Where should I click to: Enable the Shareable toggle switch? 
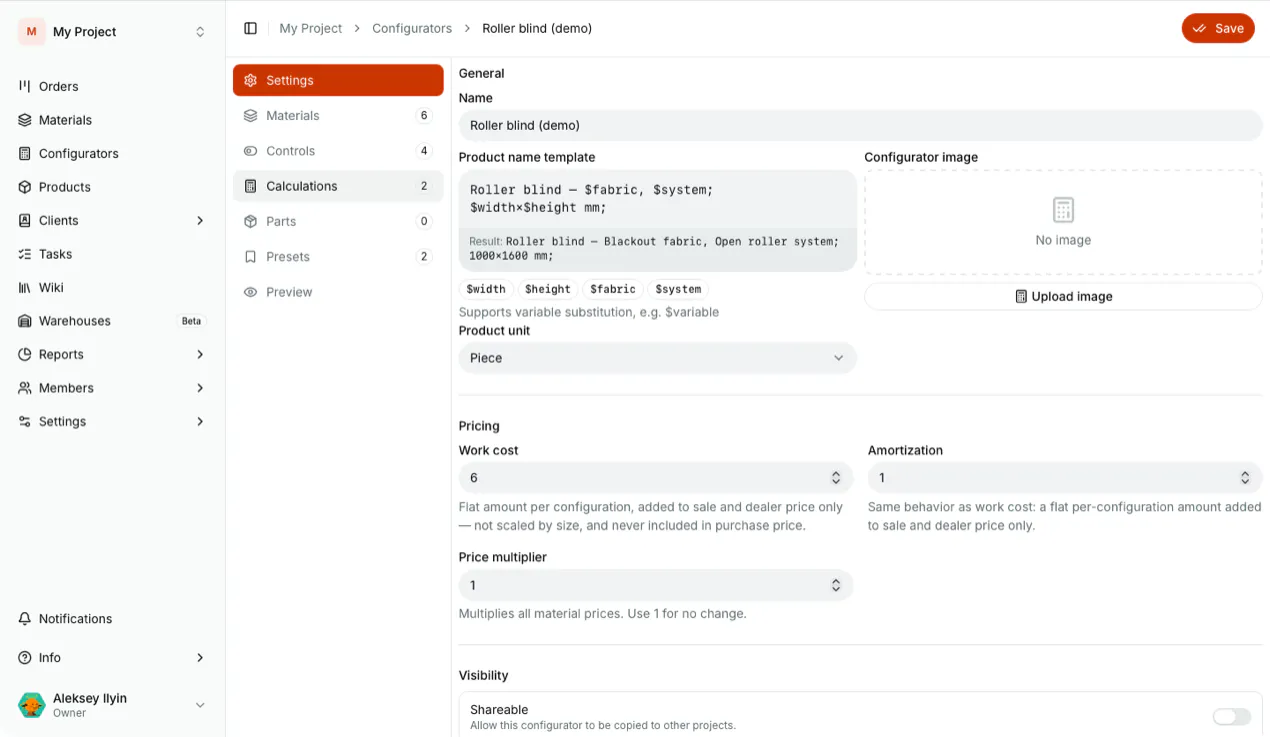(1231, 717)
